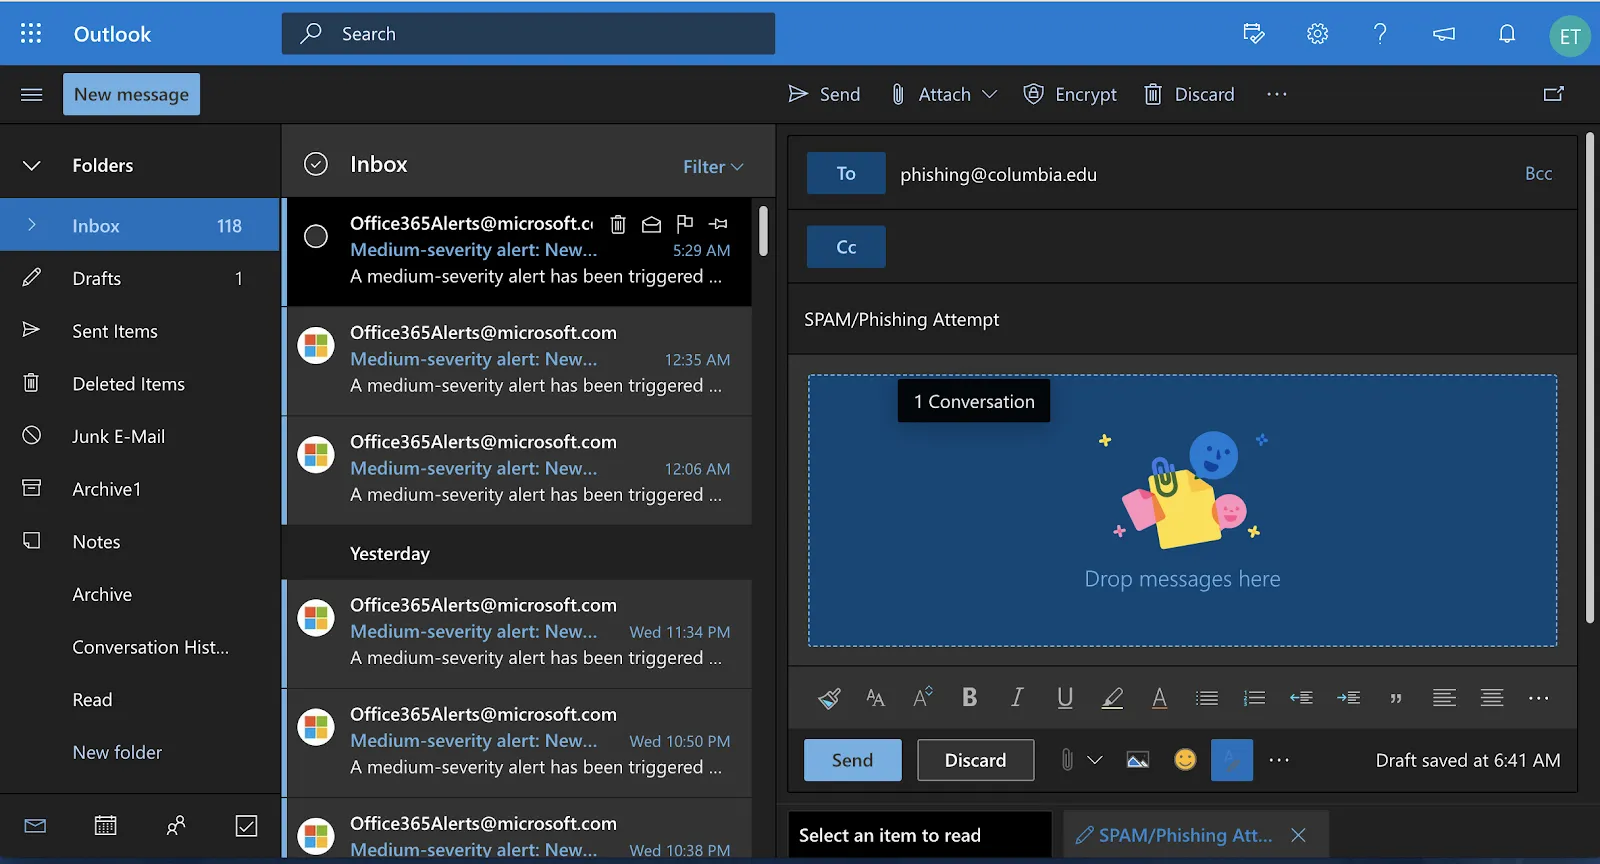Open the notifications bell
The image size is (1600, 864).
(x=1506, y=33)
